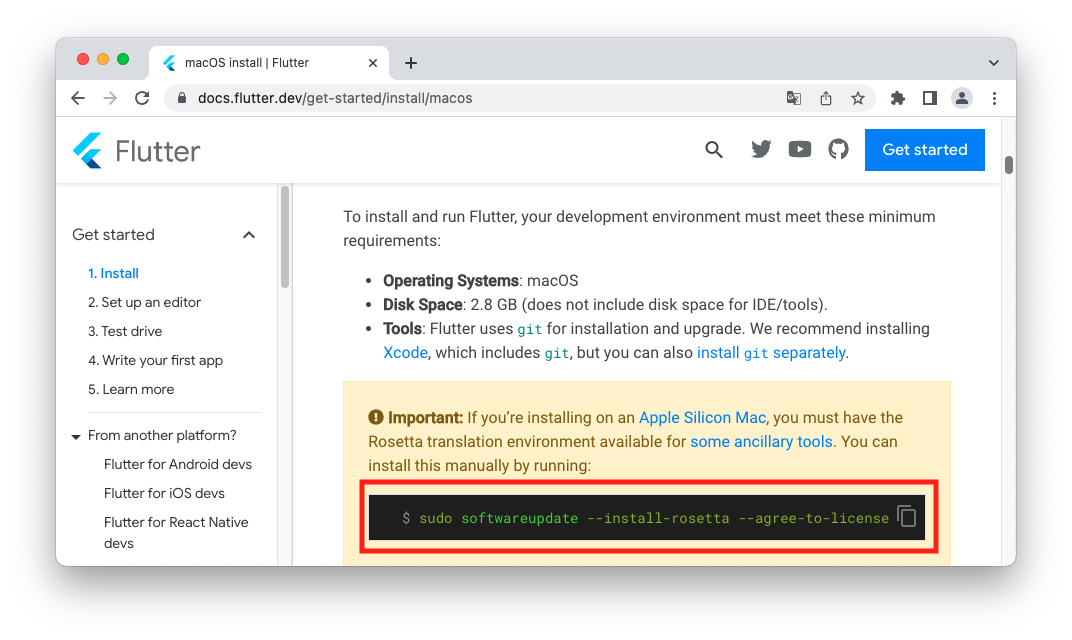
Task: Click the browser forward arrow
Action: click(x=110, y=98)
